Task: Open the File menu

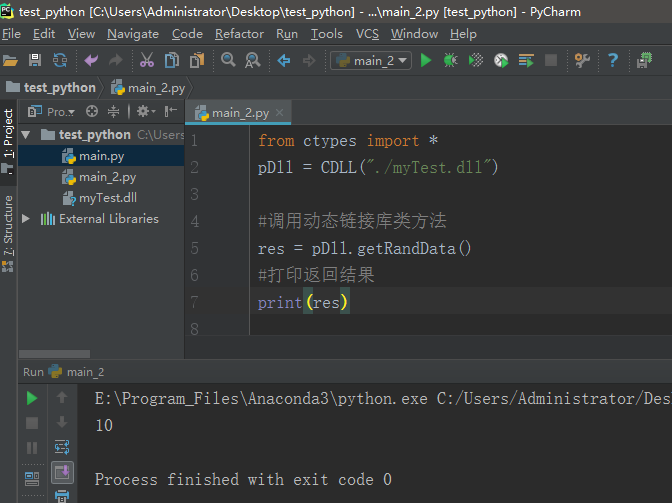Action: 11,34
